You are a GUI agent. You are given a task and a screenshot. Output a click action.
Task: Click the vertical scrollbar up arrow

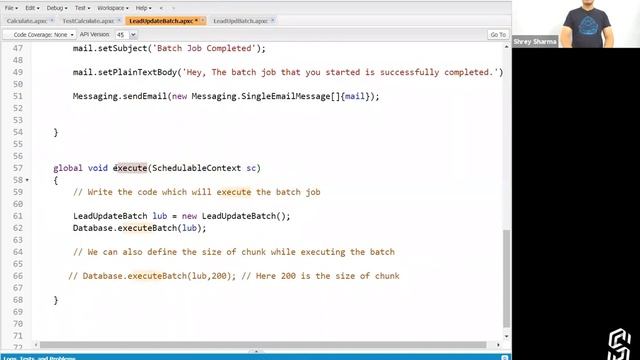pyautogui.click(x=506, y=47)
